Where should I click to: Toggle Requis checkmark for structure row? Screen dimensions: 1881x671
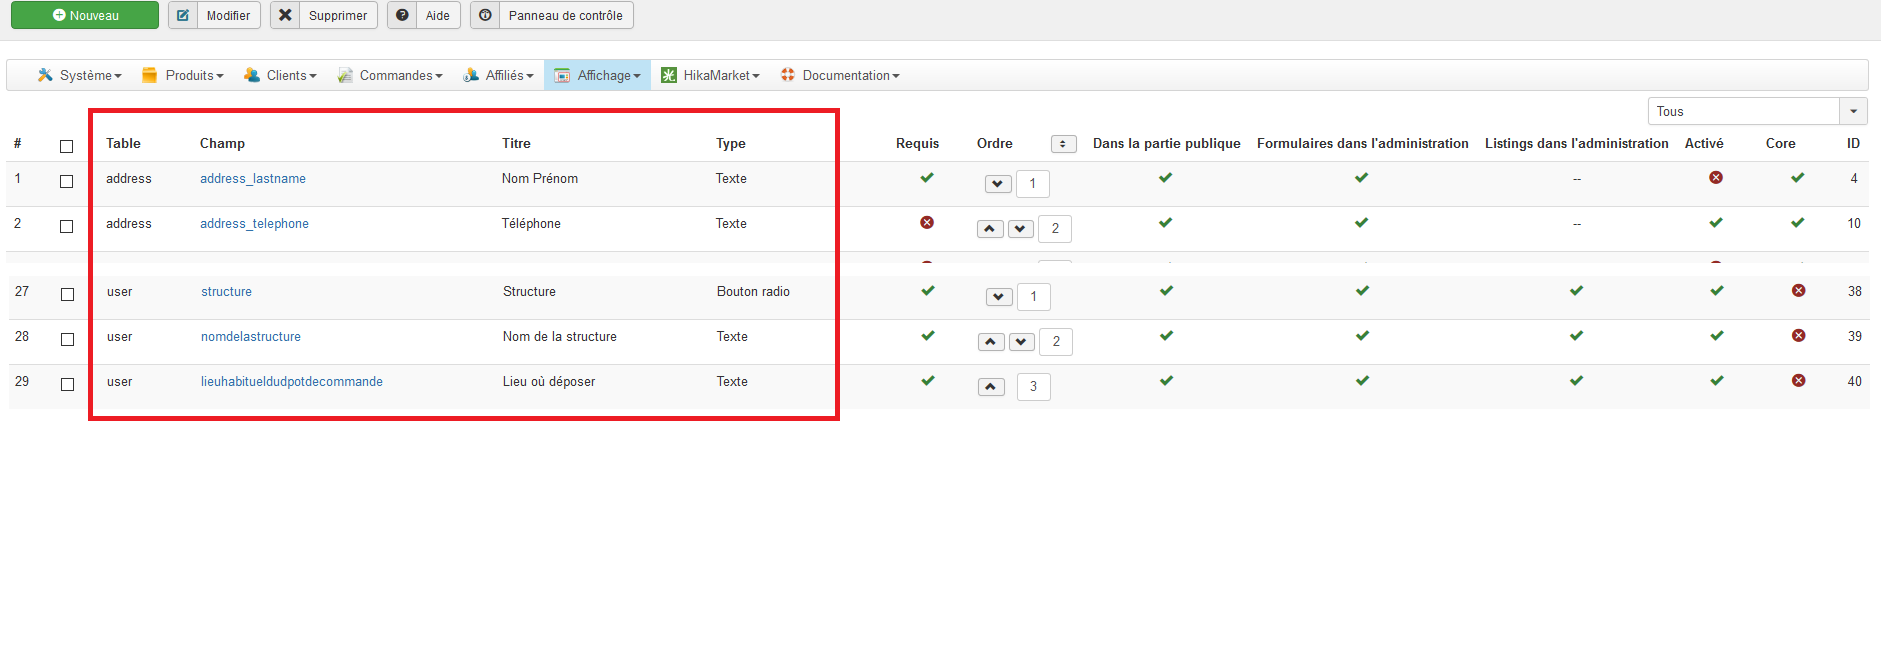(928, 291)
